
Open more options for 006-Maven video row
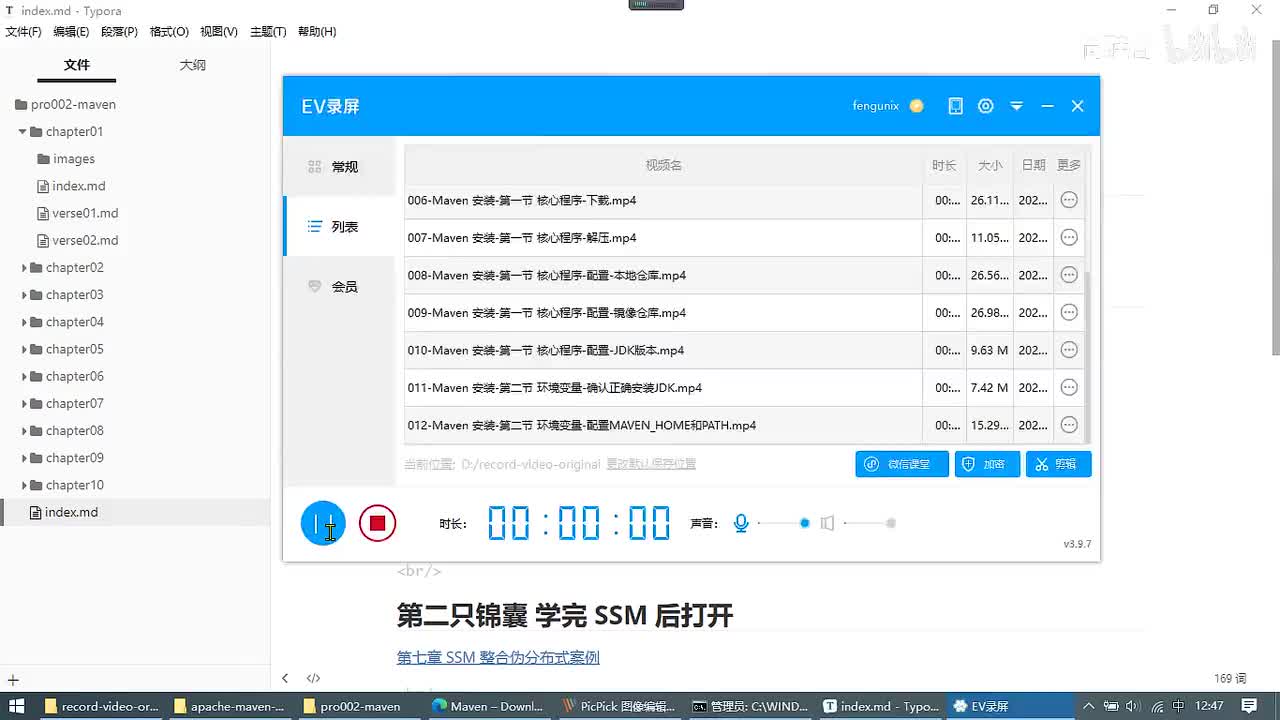1069,200
